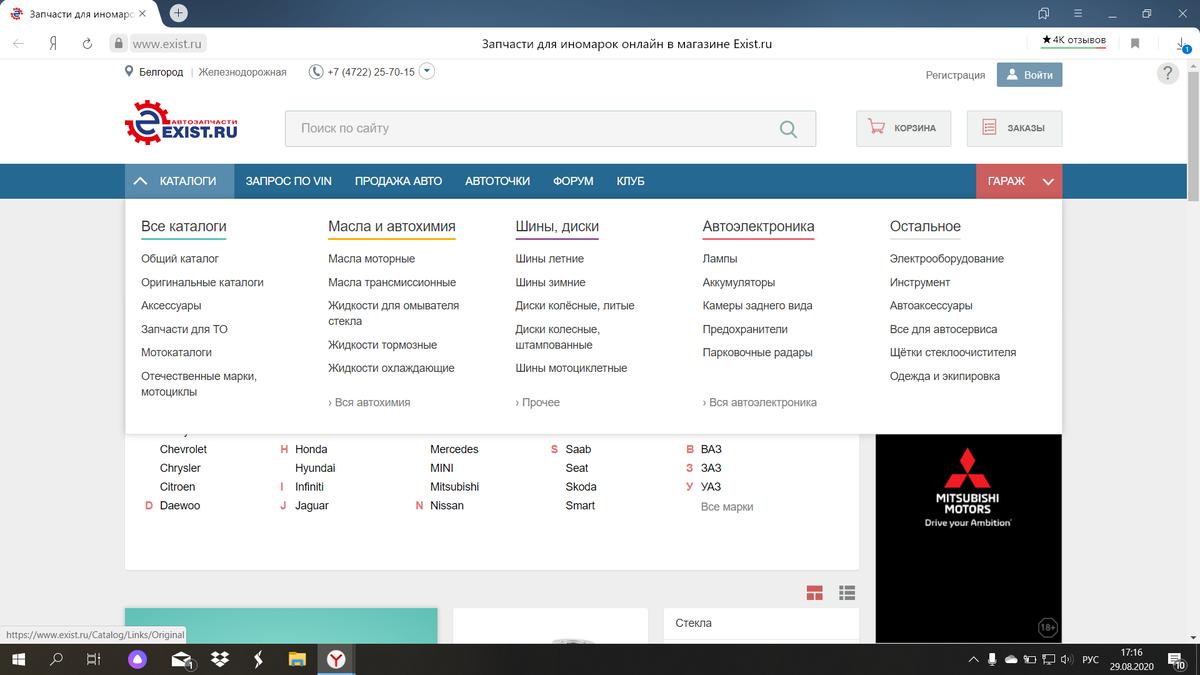Select the Mitsubishi brand link
Viewport: 1200px width, 675px height.
pos(454,487)
